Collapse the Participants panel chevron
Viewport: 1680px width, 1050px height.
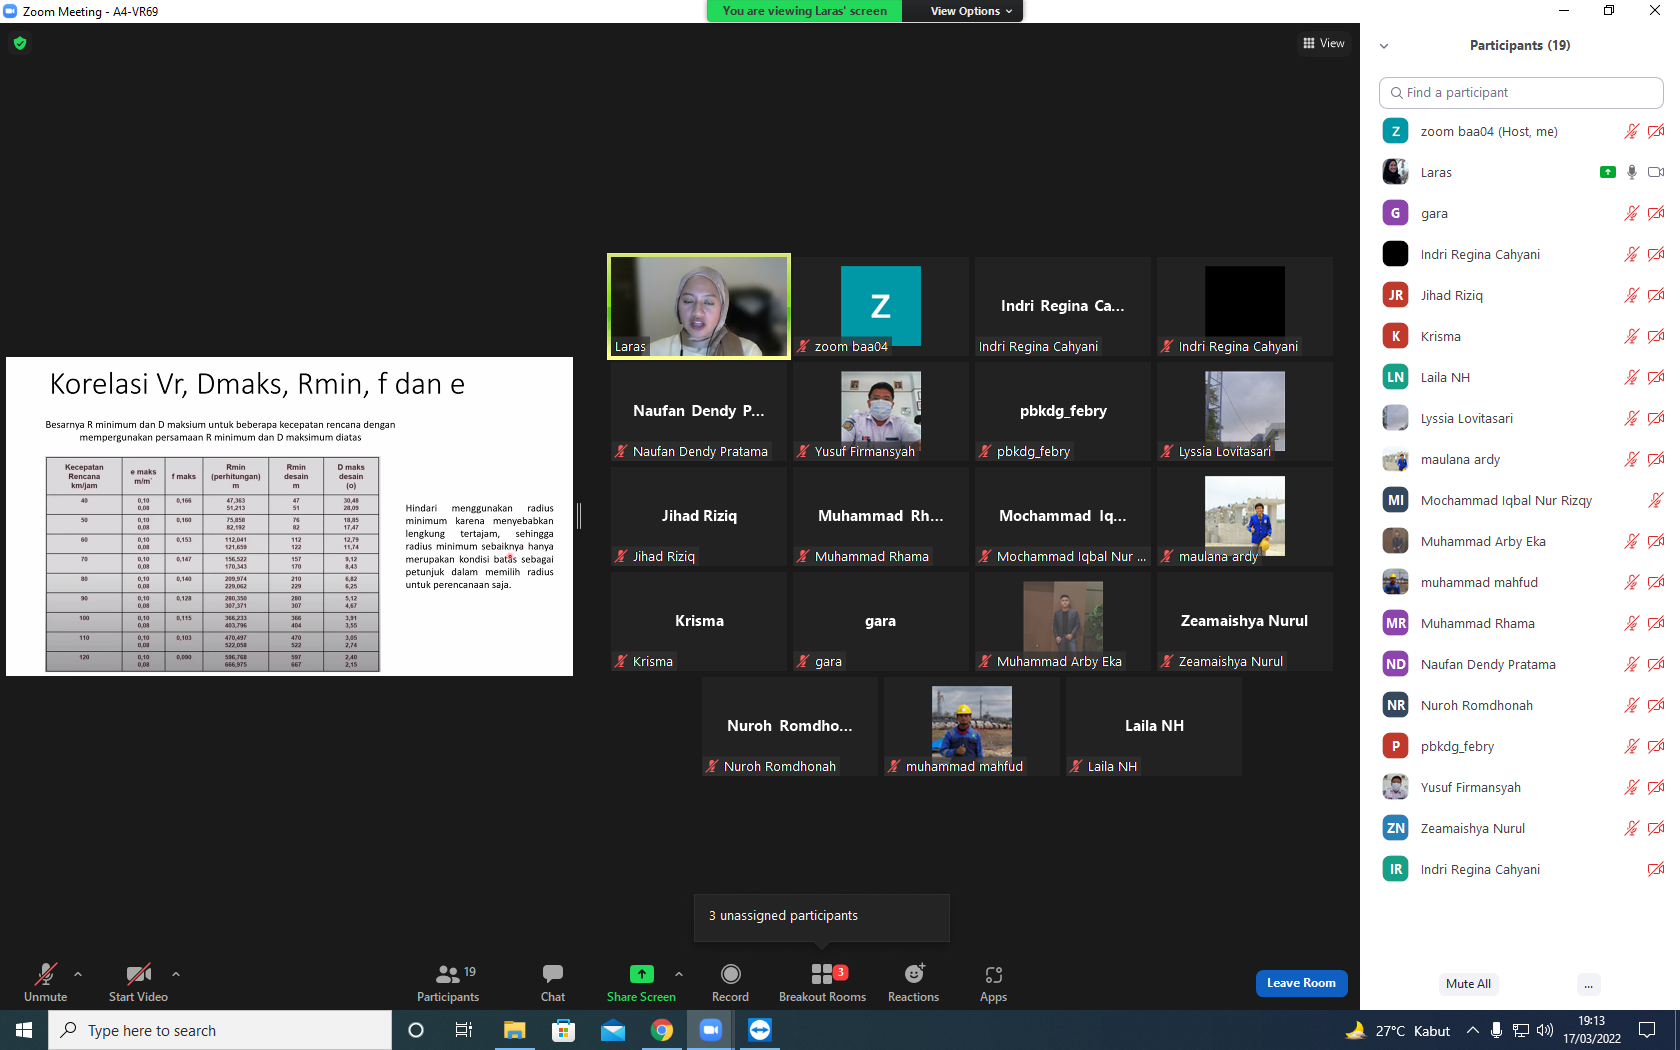tap(1384, 46)
